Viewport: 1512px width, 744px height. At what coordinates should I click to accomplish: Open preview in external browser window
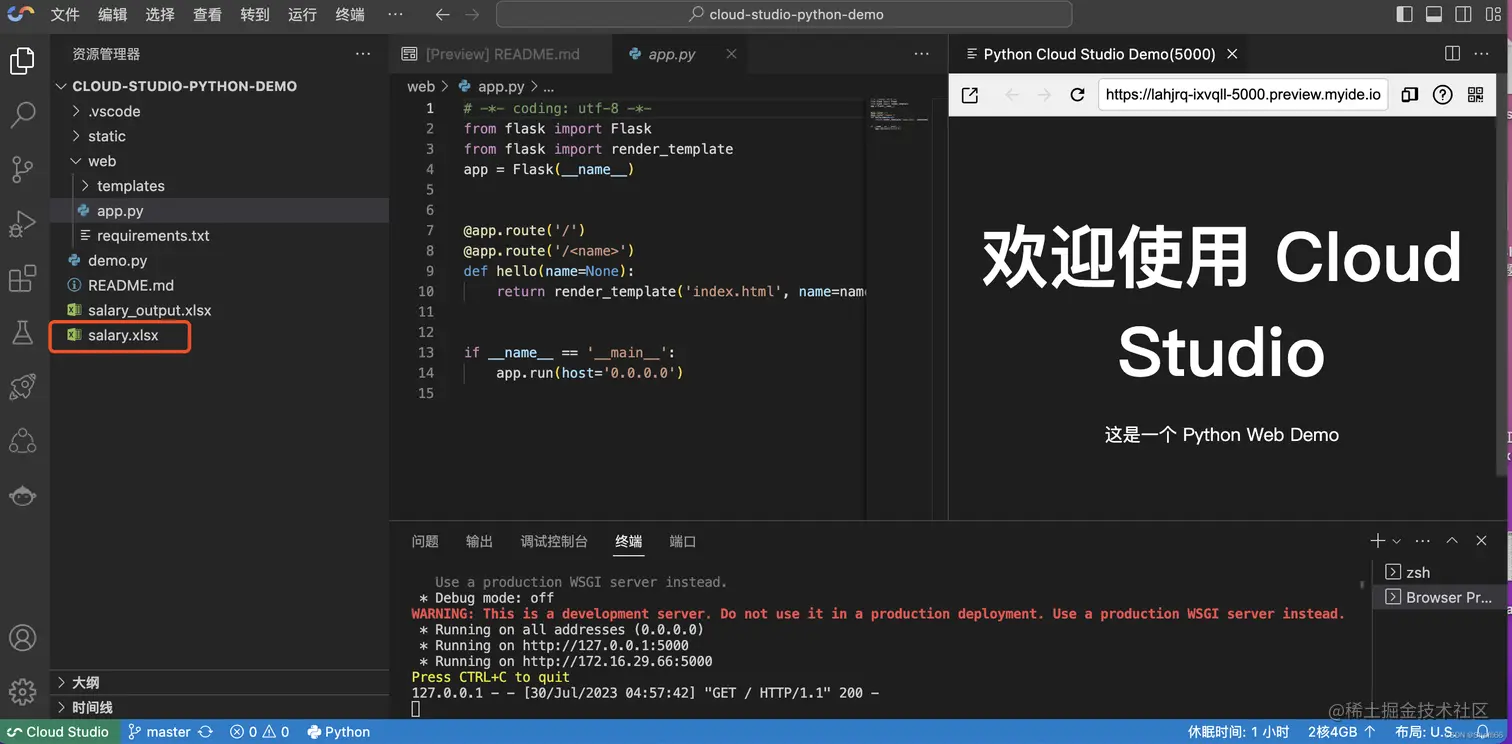tap(970, 95)
